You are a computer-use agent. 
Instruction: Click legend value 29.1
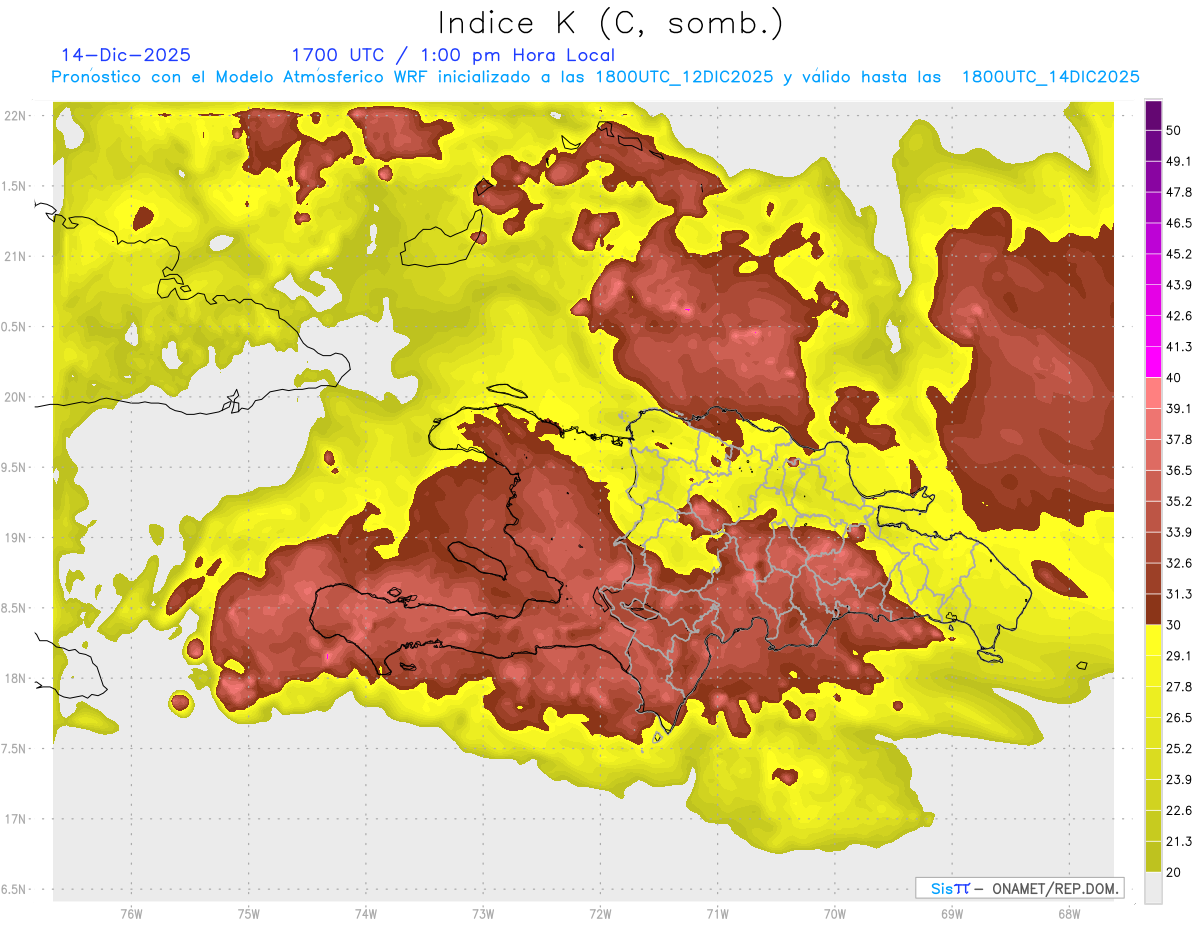click(x=1178, y=656)
